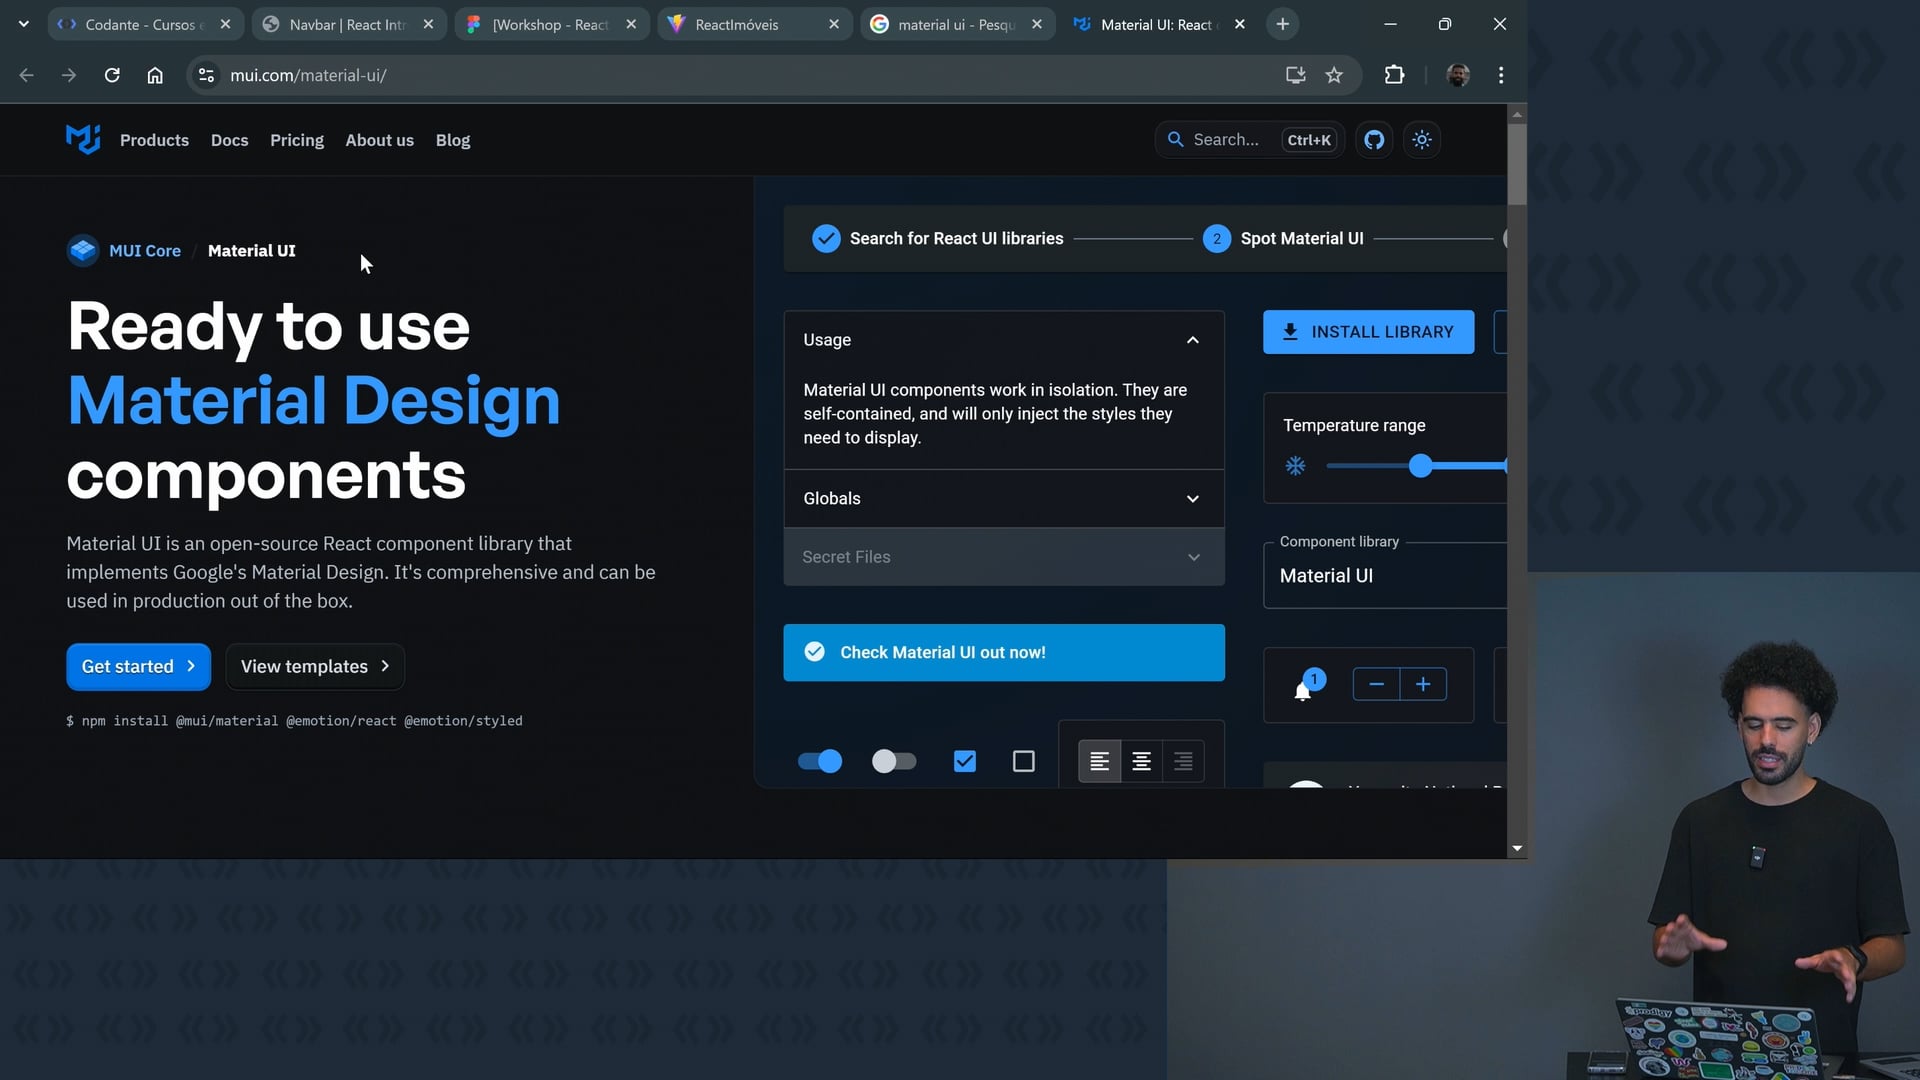Screen dimensions: 1920x1080
Task: Switch to the ReactImóveis browser tab
Action: pyautogui.click(x=737, y=24)
